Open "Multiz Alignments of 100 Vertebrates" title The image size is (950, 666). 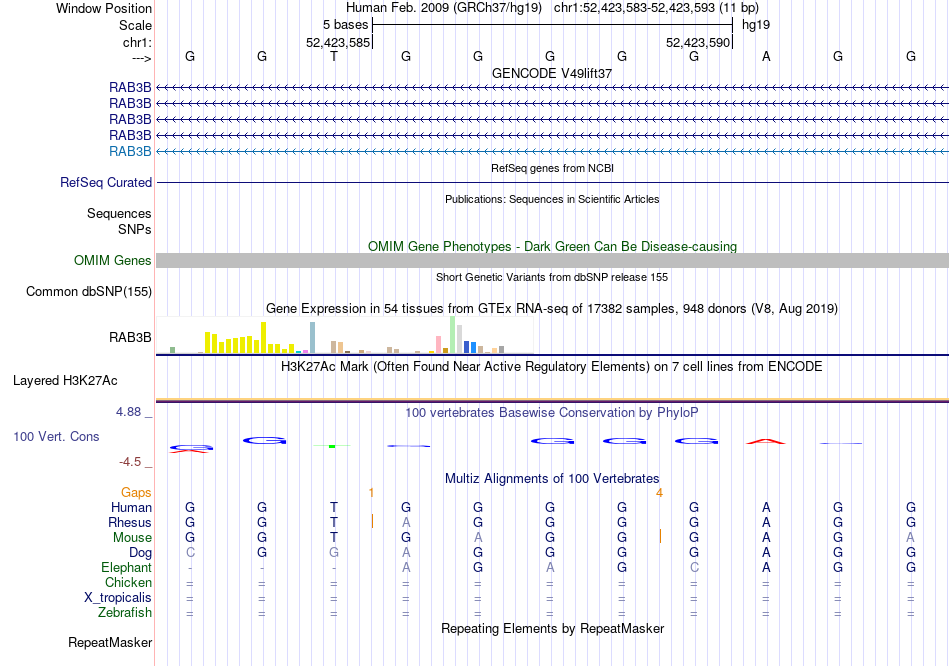(552, 479)
